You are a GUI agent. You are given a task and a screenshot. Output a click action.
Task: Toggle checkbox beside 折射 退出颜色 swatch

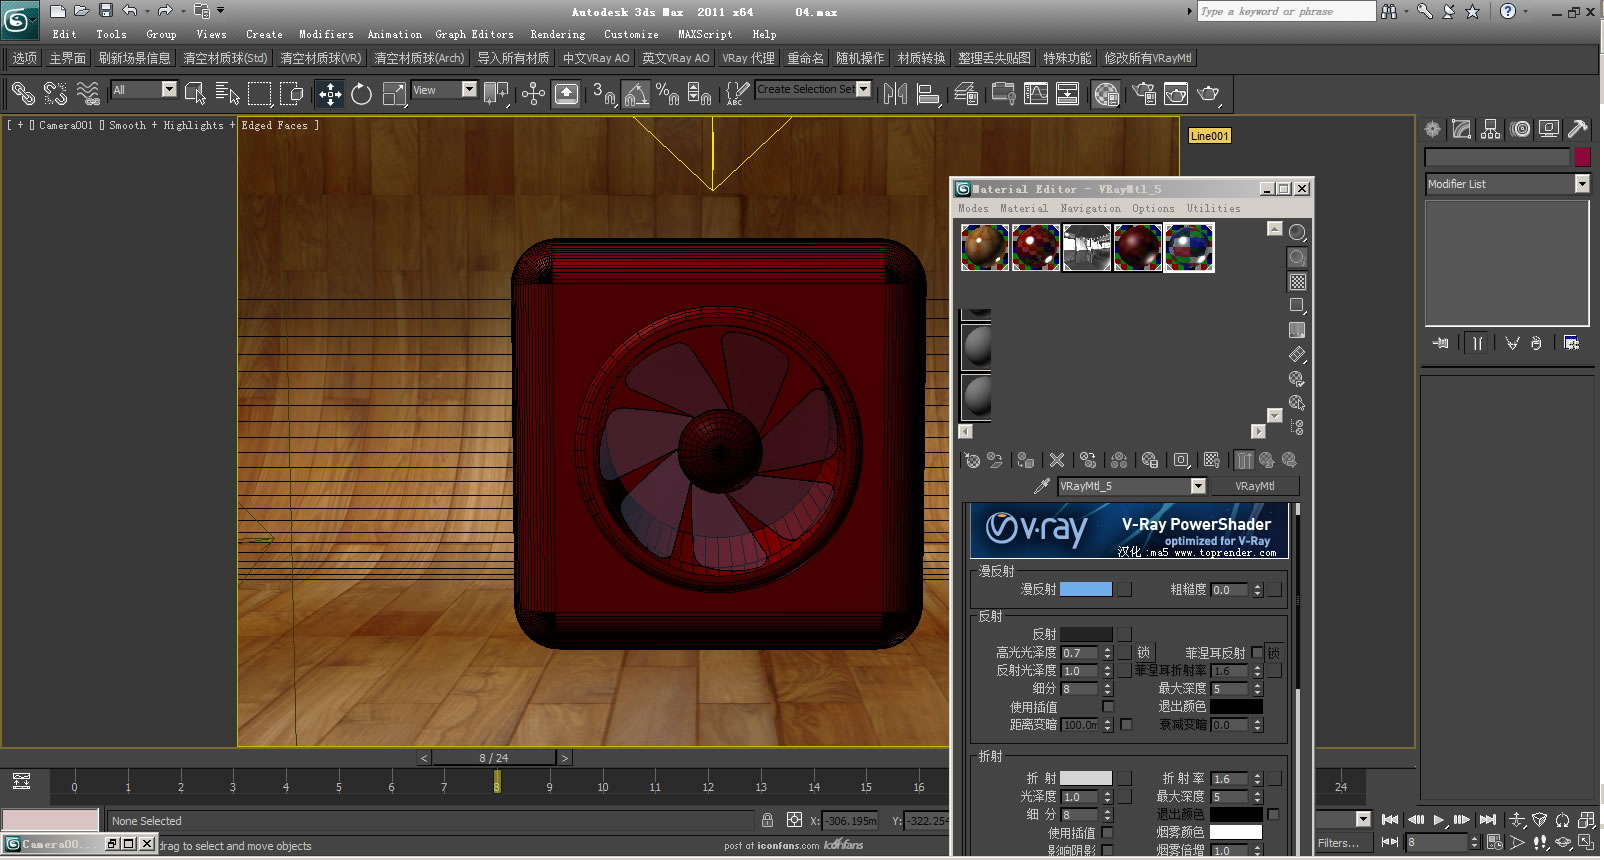(1273, 814)
